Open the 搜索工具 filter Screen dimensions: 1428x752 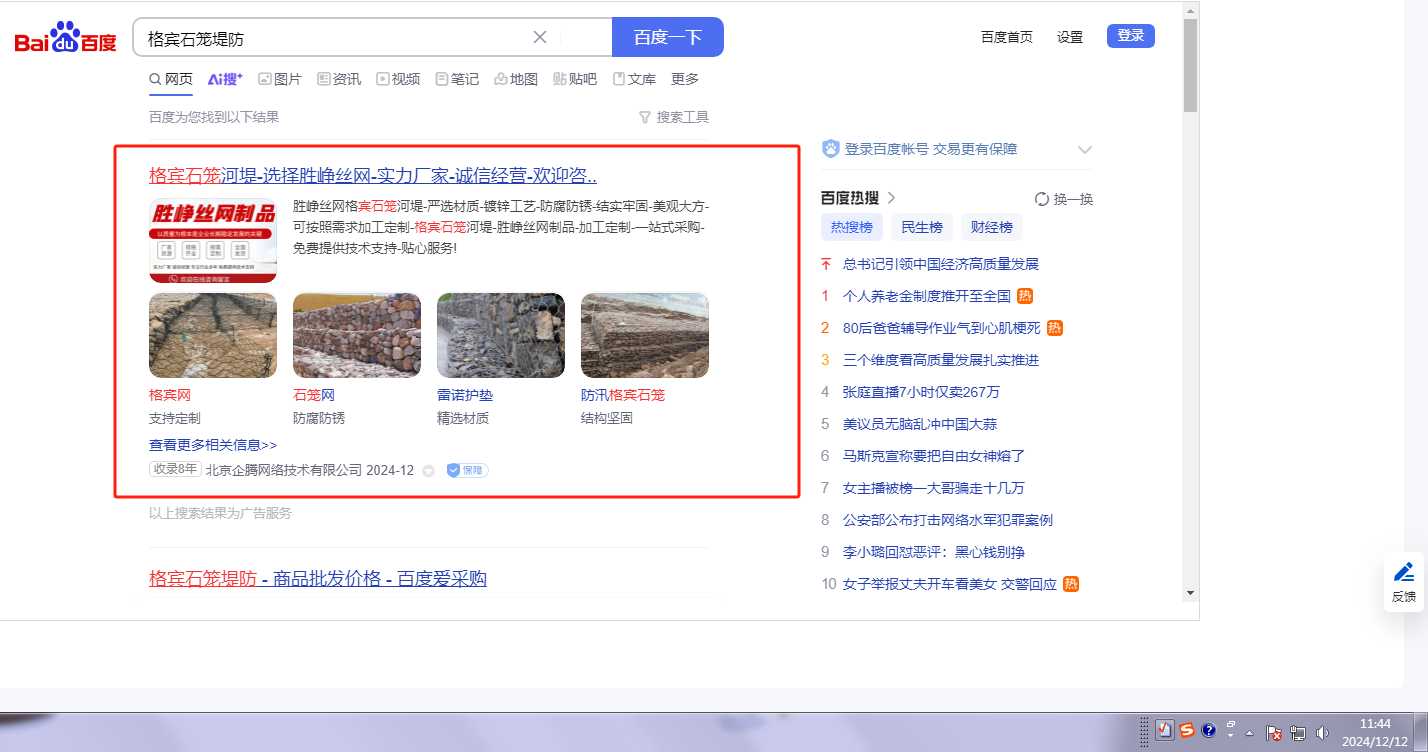click(x=673, y=117)
